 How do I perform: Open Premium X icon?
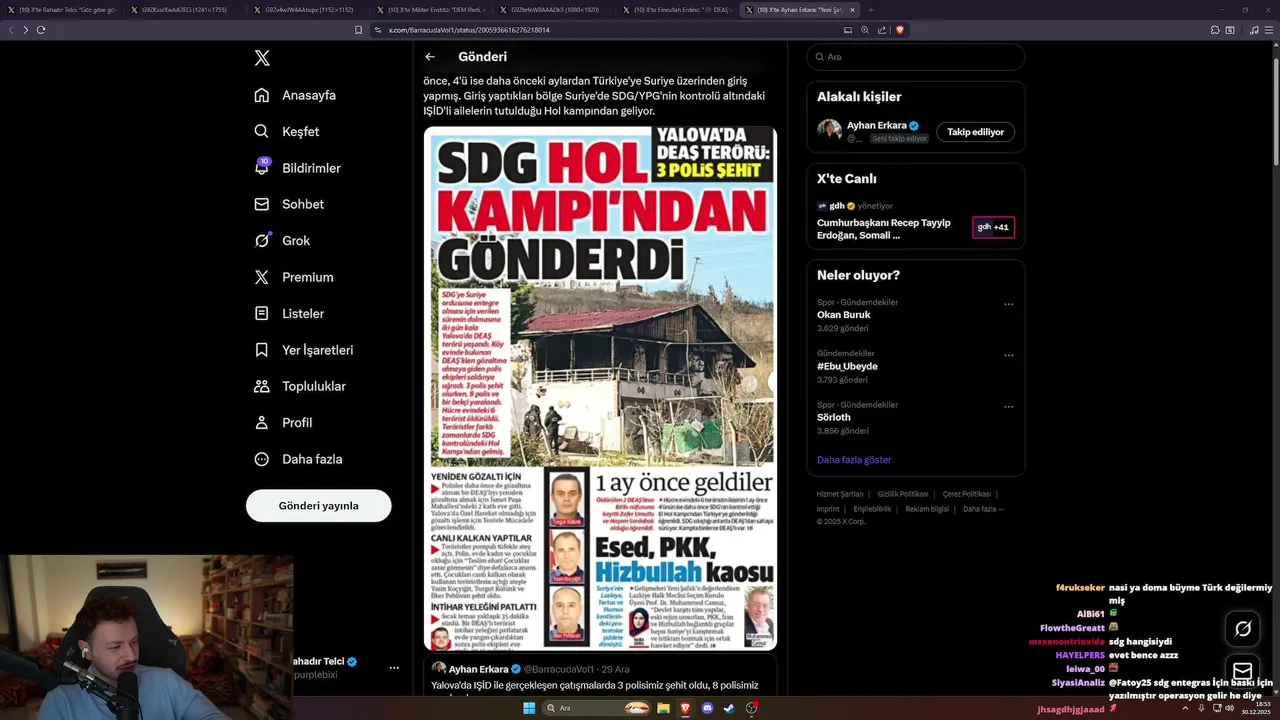point(262,277)
